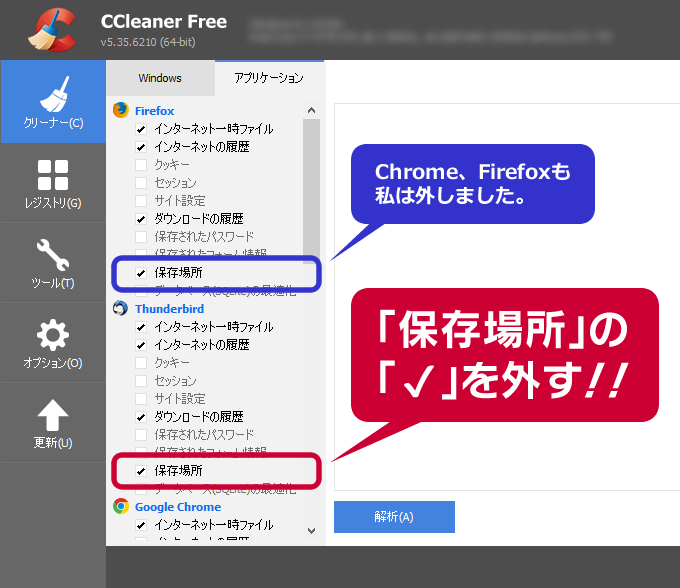Image resolution: width=680 pixels, height=588 pixels.
Task: Enable Thunderbird 保存されたパスワード checkbox
Action: click(141, 435)
